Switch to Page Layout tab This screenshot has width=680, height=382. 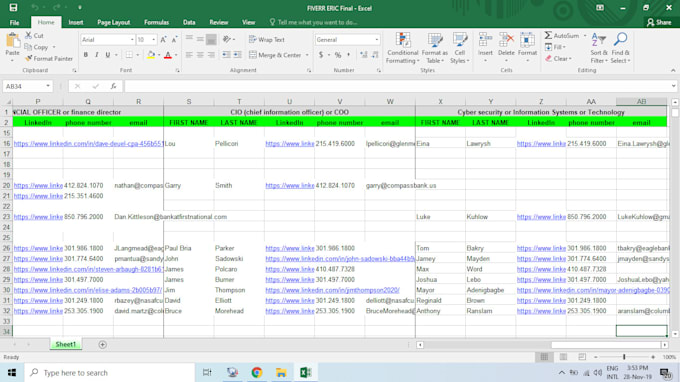(114, 23)
